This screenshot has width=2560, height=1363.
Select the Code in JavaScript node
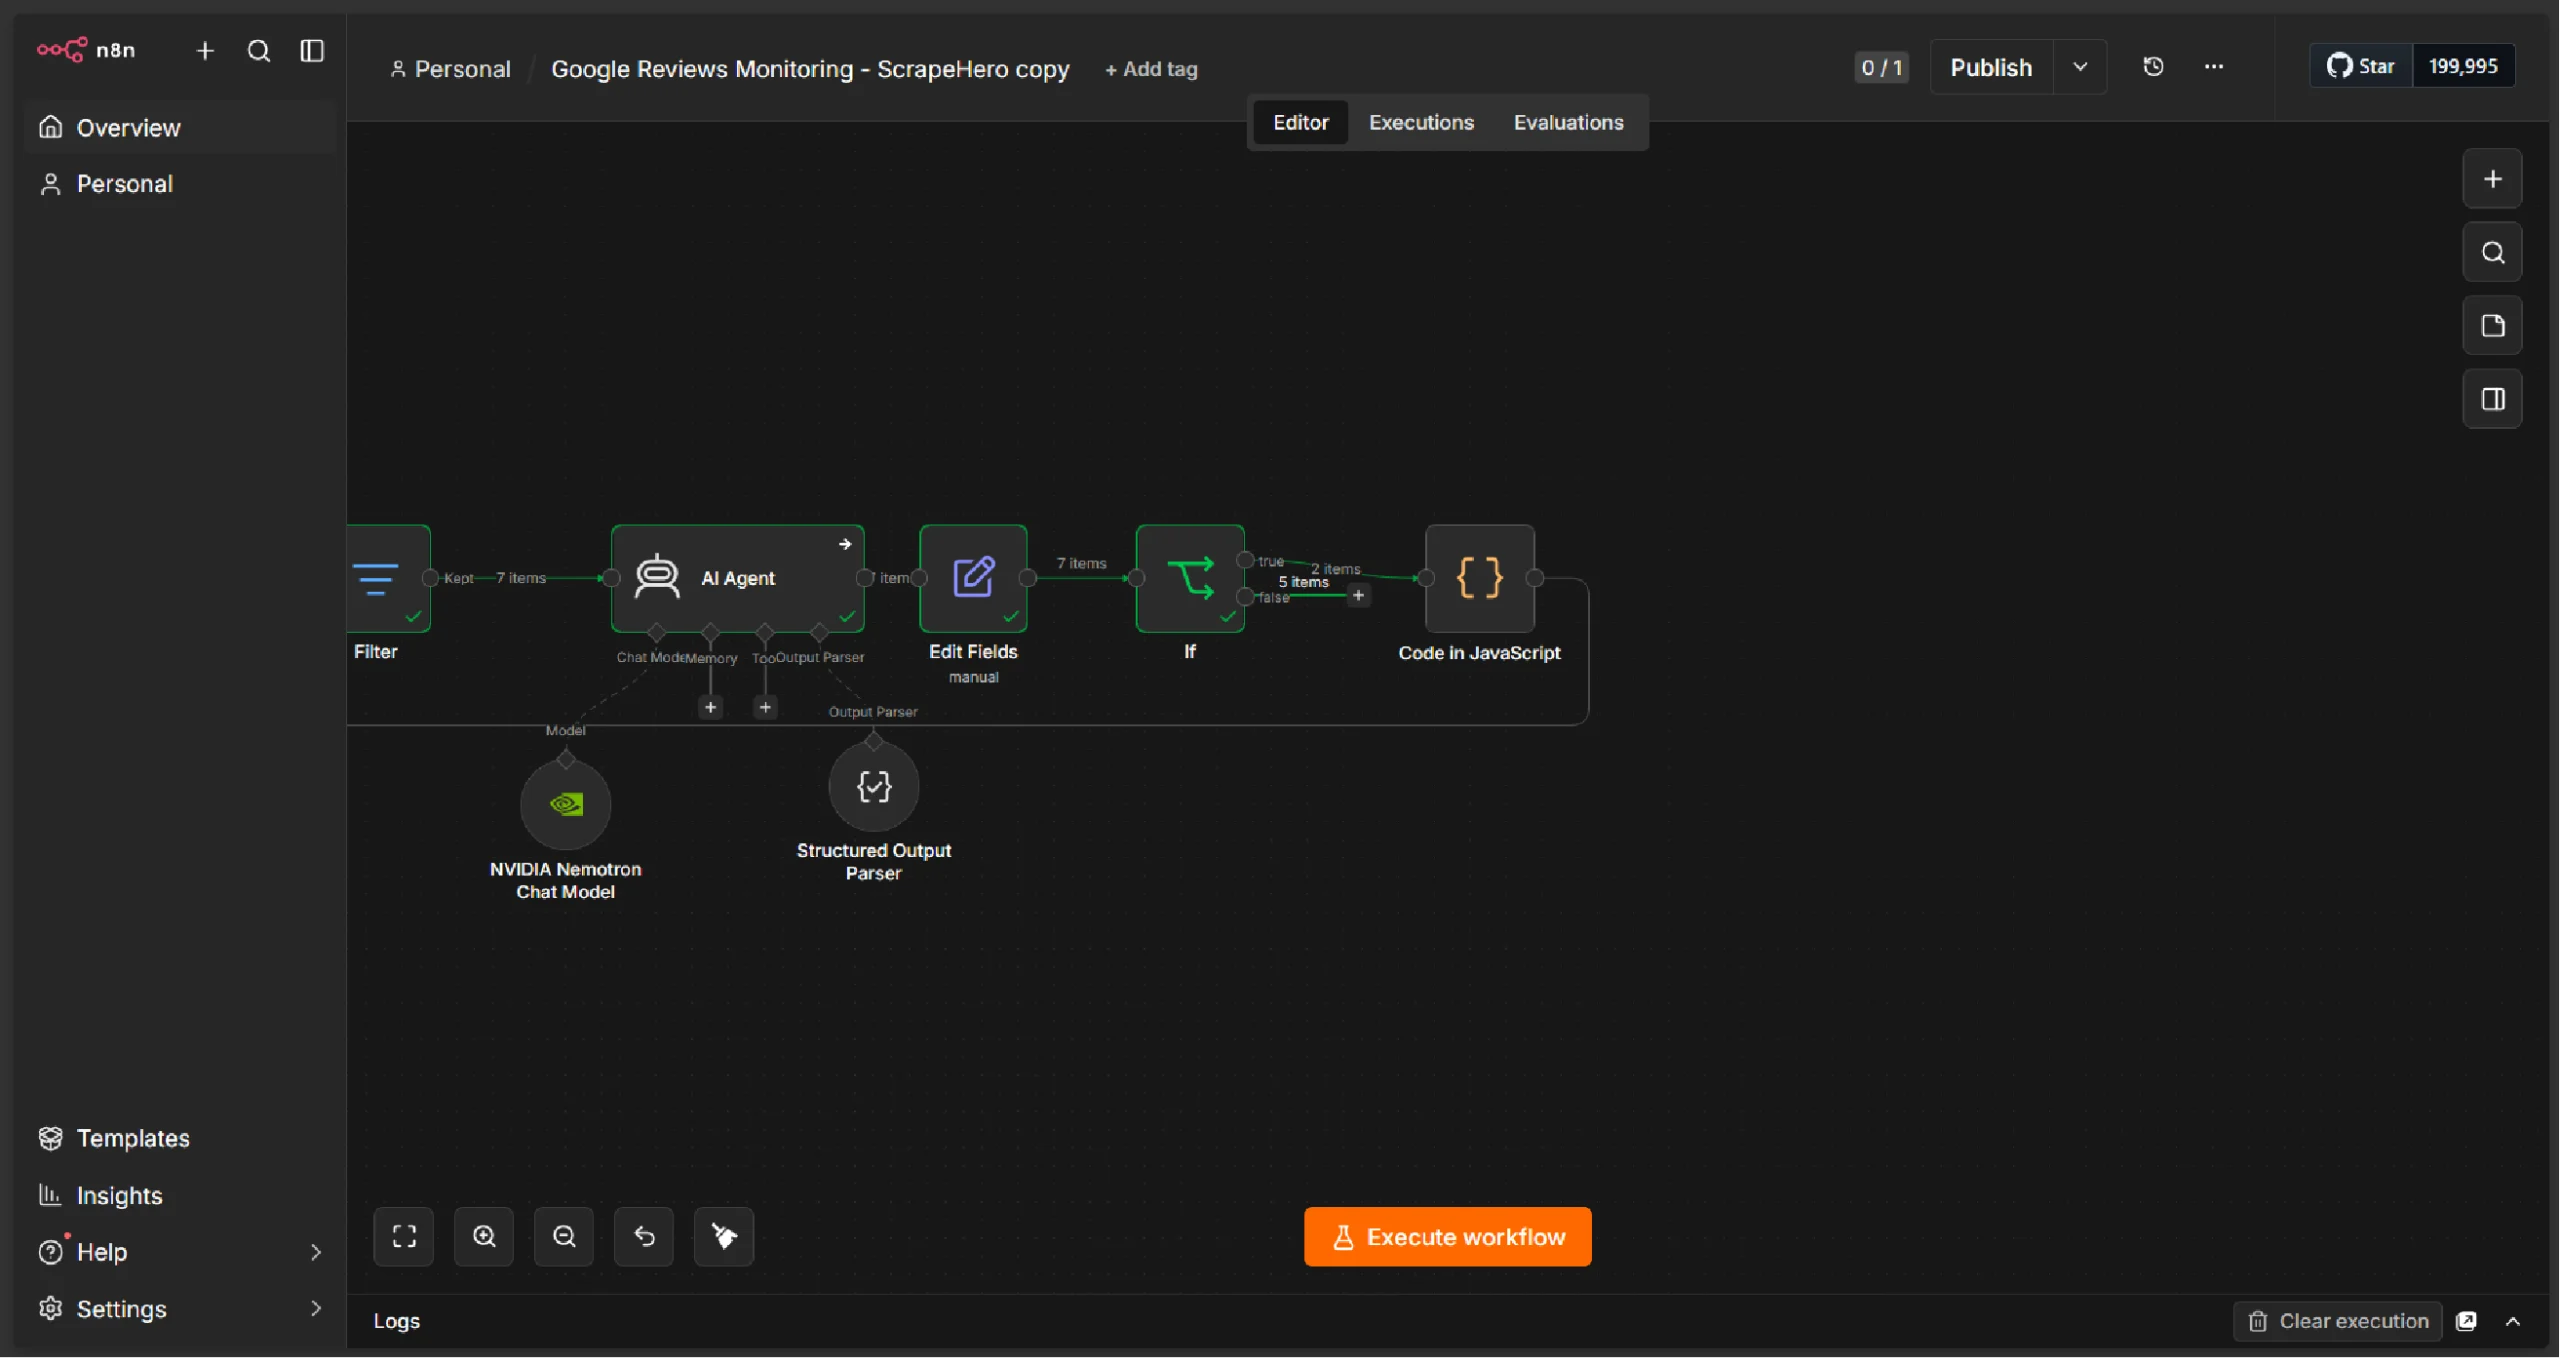[x=1480, y=579]
